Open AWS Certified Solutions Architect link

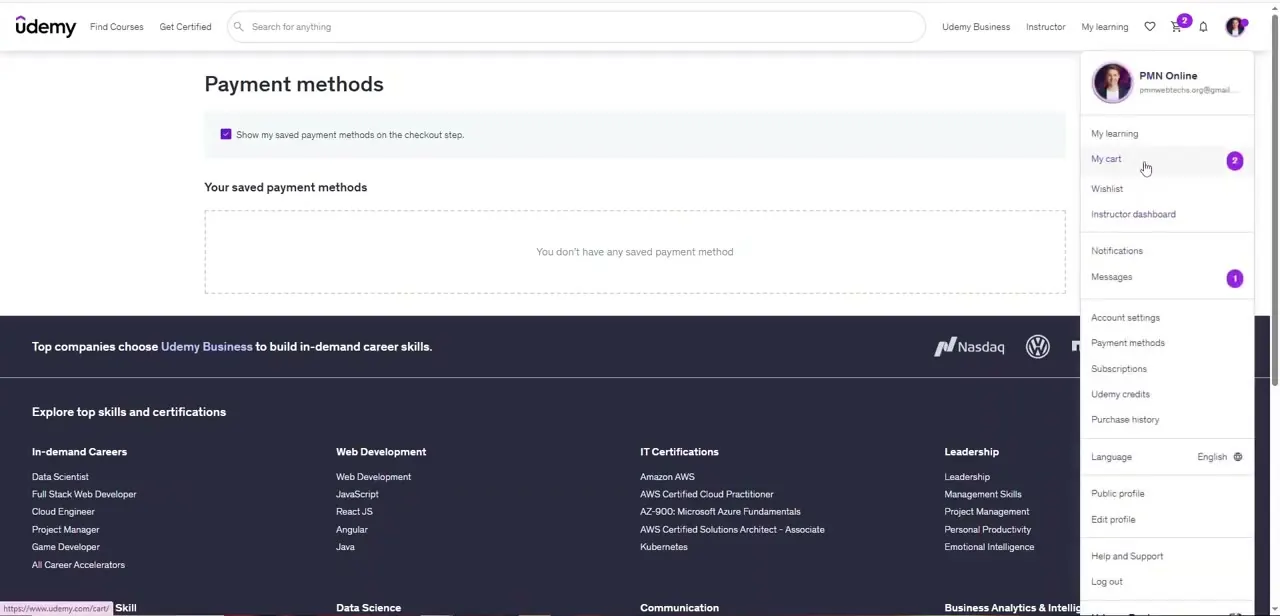click(732, 530)
